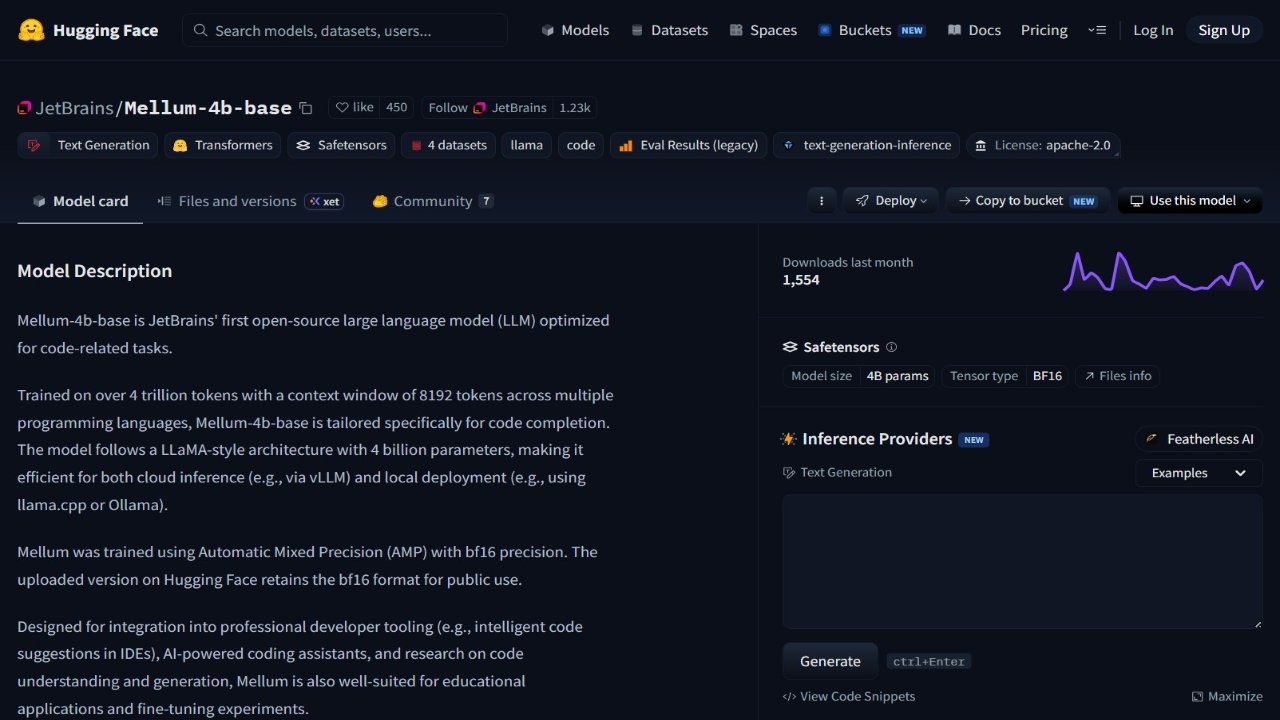
Task: Click the Sign Up button
Action: click(1224, 30)
